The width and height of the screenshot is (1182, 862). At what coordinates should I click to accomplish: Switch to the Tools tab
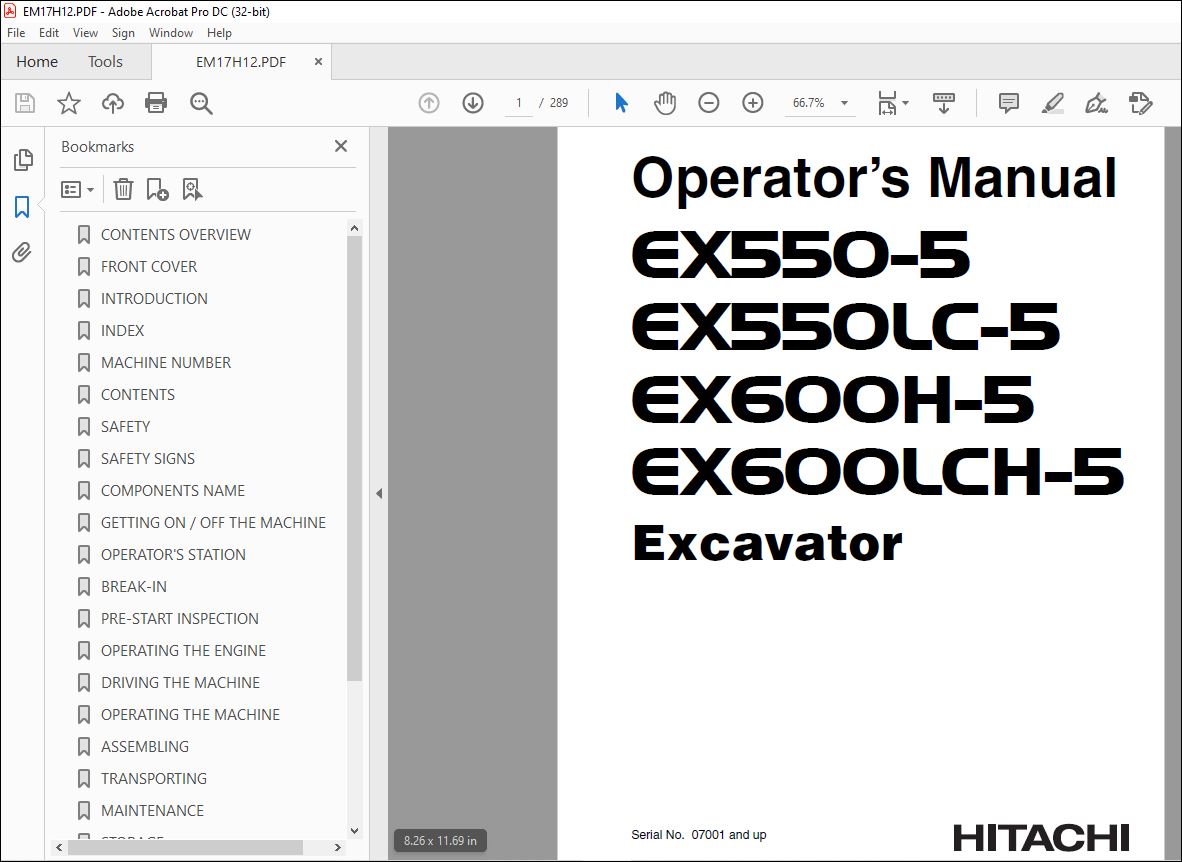click(x=105, y=62)
